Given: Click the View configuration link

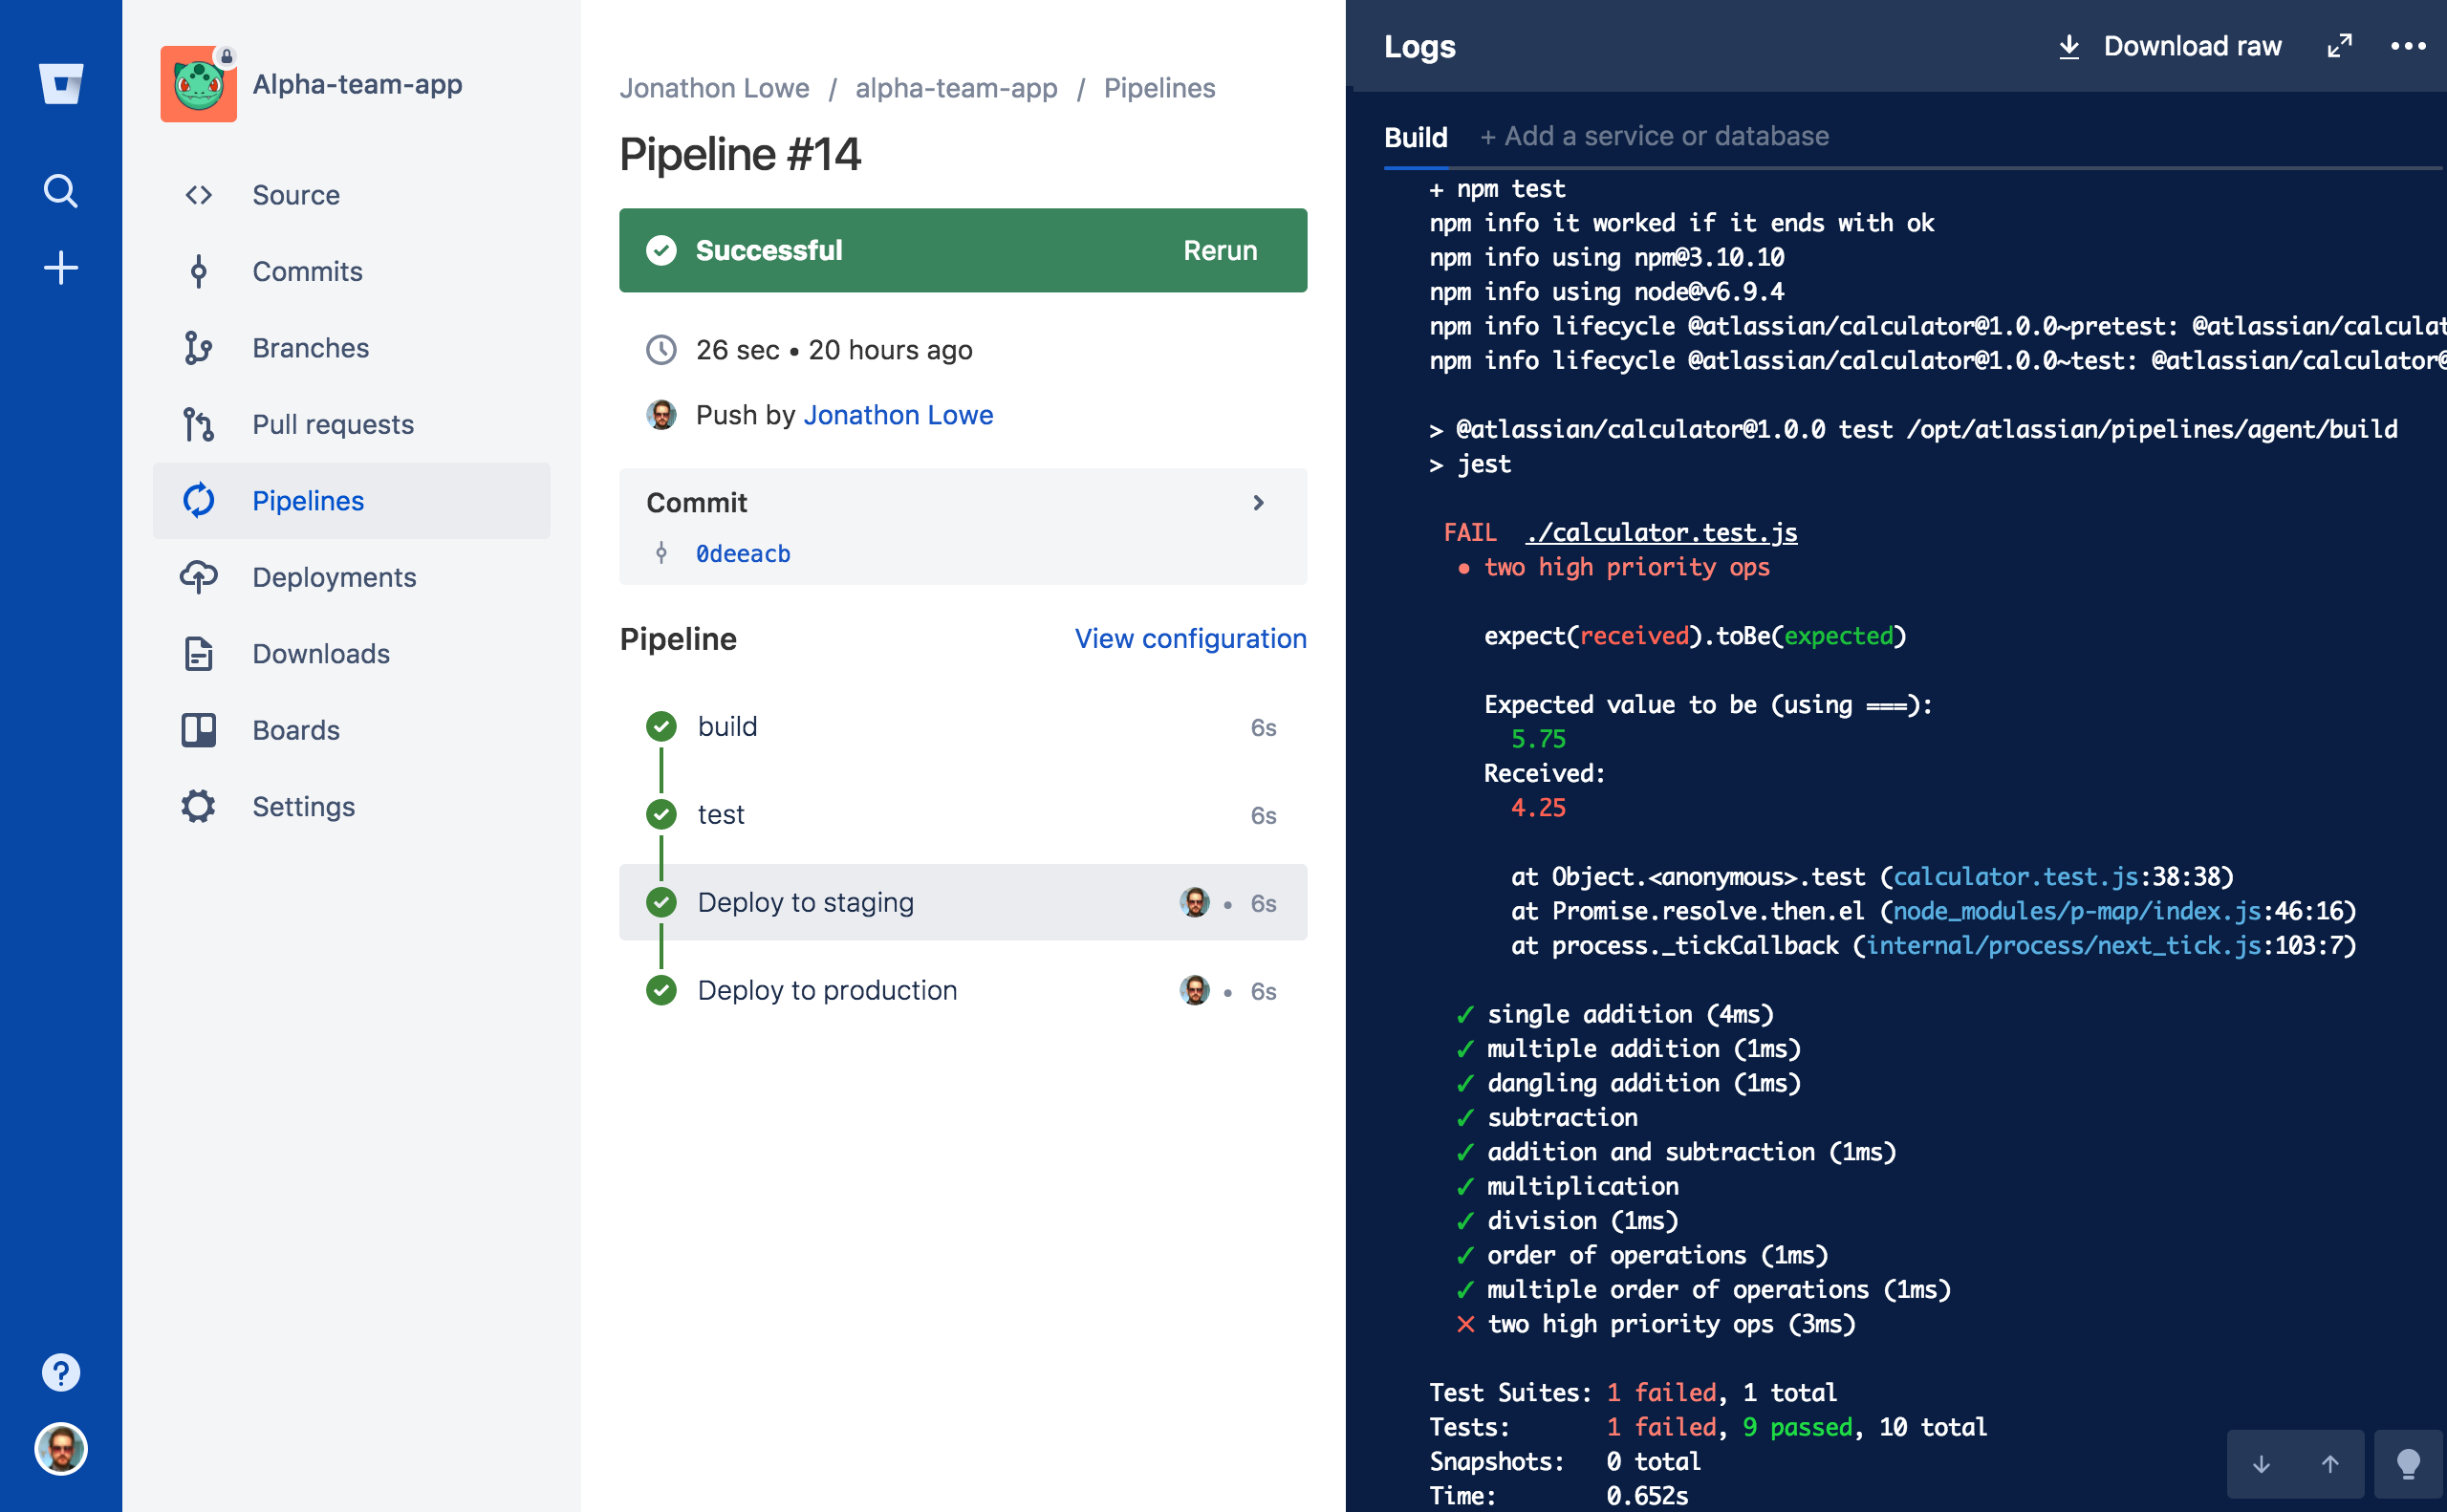Looking at the screenshot, I should (x=1190, y=637).
